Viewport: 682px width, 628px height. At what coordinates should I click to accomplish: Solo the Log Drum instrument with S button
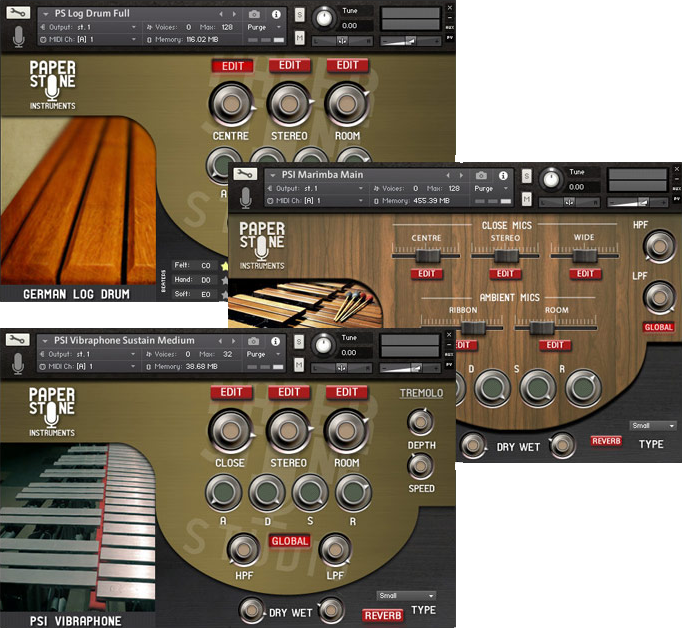(300, 15)
